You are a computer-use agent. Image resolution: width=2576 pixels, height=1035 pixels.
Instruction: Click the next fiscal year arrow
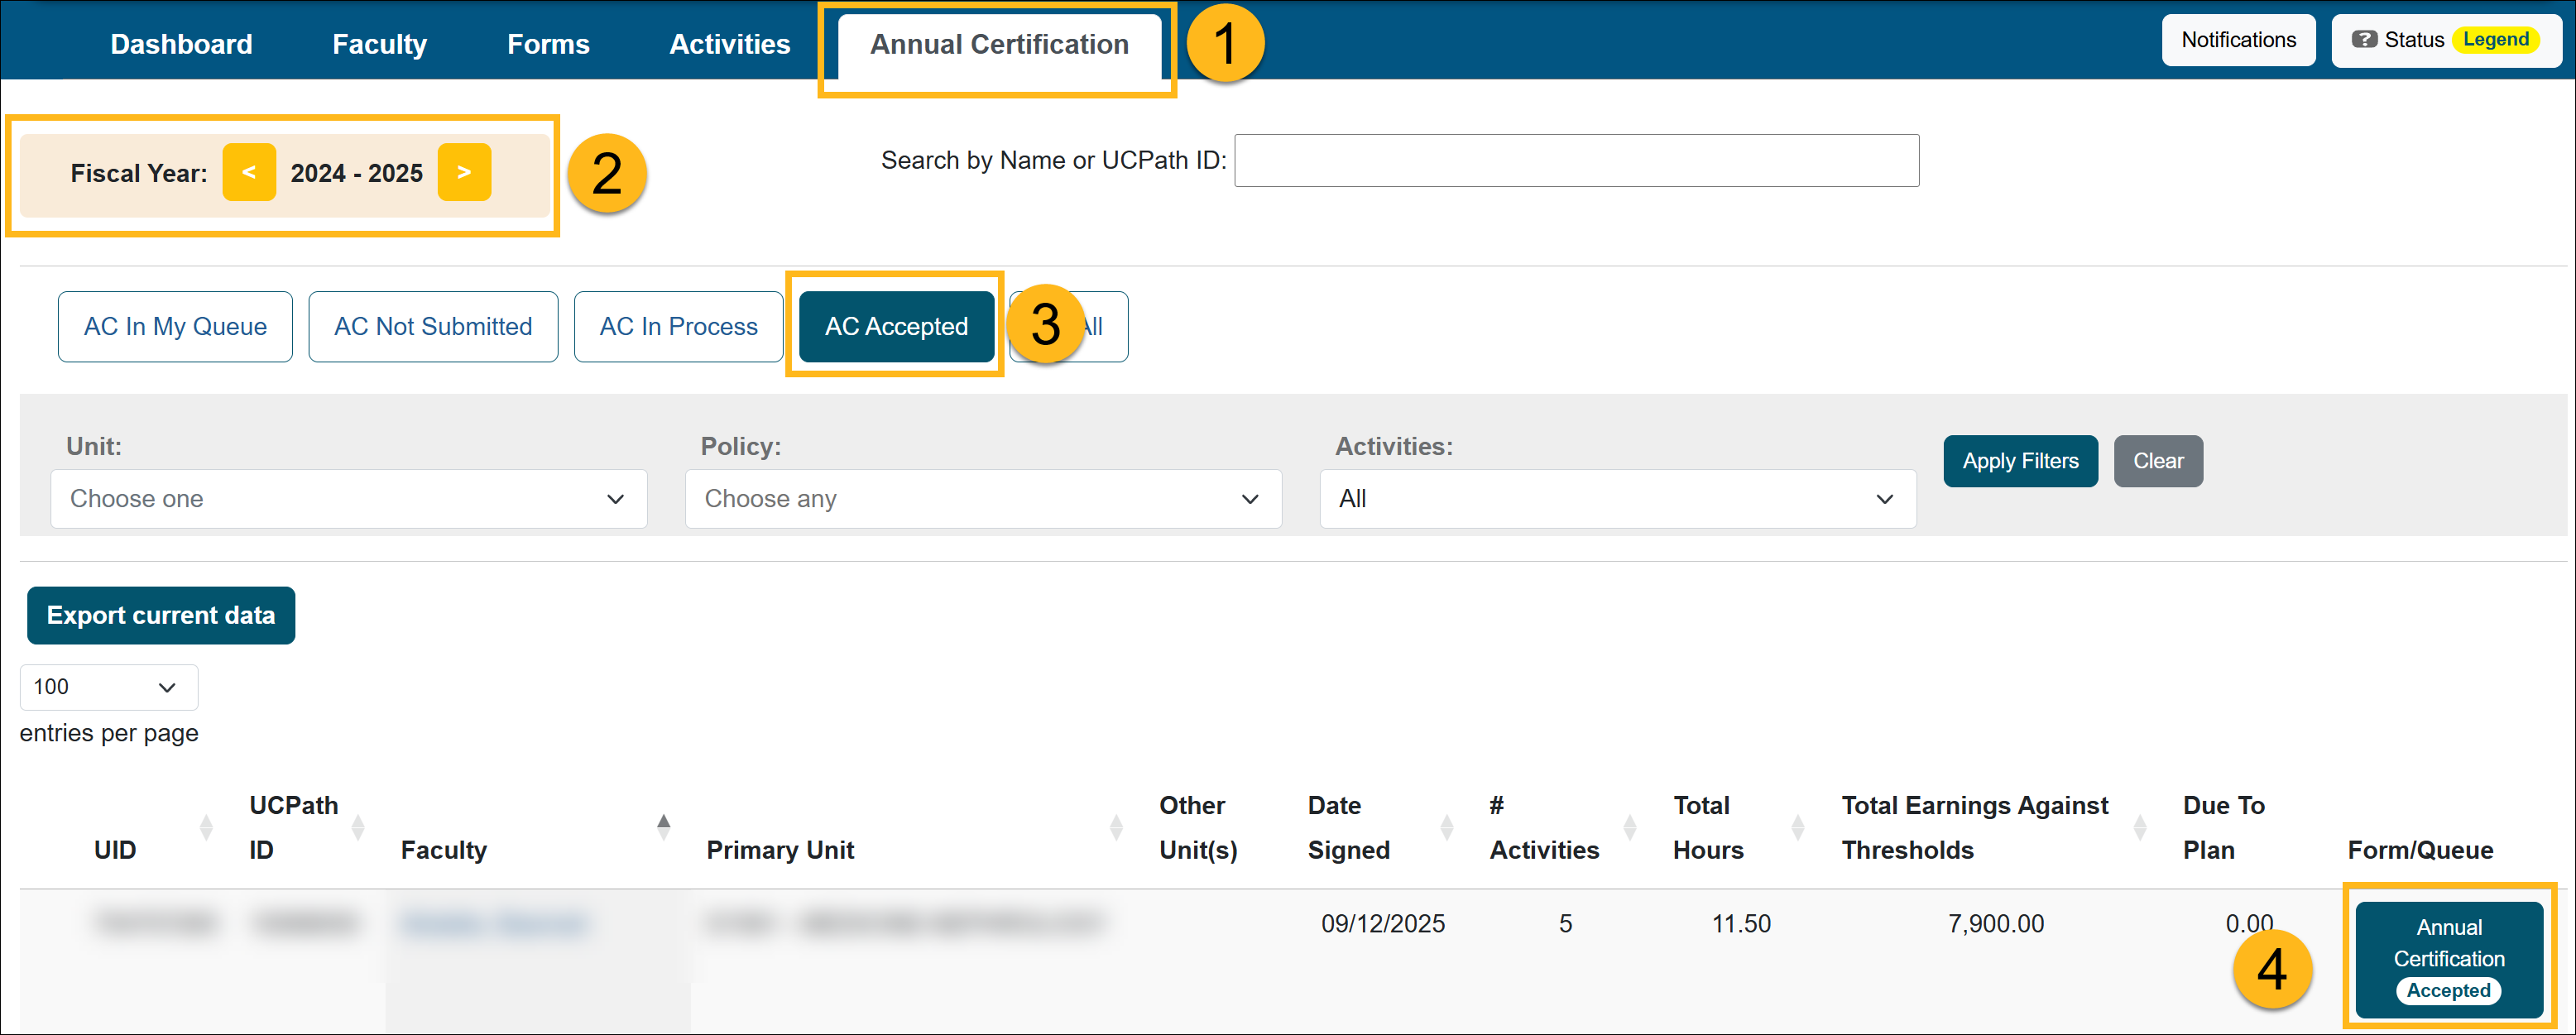tap(464, 172)
